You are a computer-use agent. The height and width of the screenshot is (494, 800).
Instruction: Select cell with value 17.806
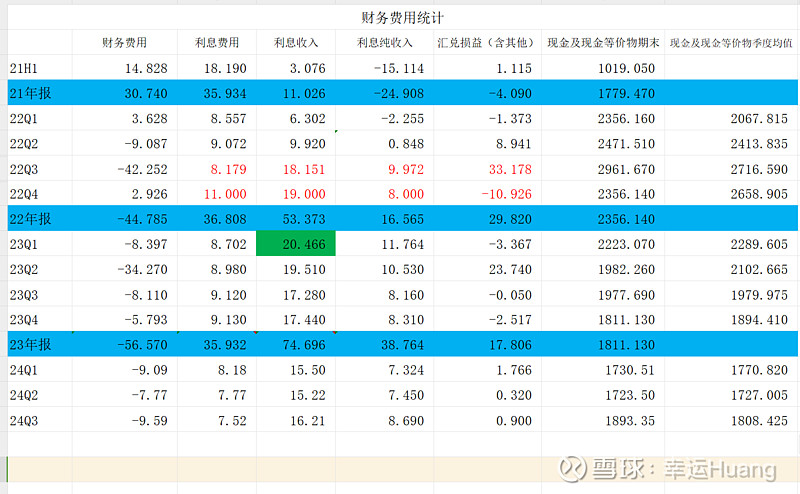(510, 345)
